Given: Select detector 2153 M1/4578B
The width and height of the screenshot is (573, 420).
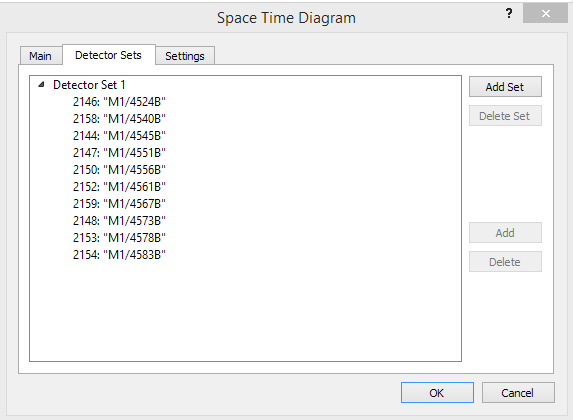Looking at the screenshot, I should tap(119, 238).
